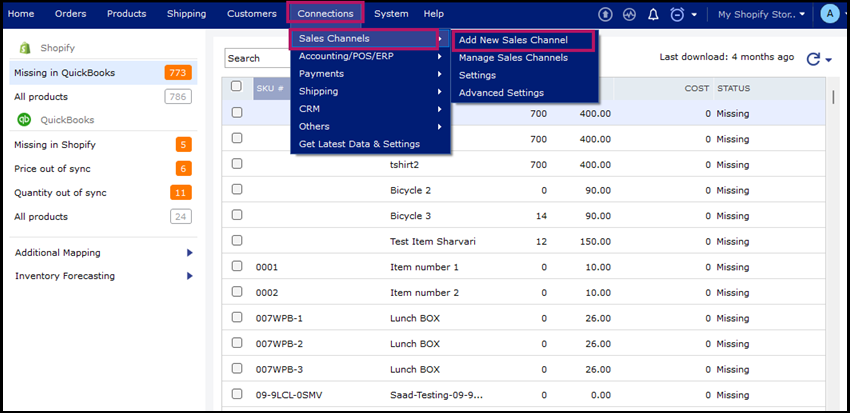
Task: Open the notifications bell
Action: pos(653,14)
